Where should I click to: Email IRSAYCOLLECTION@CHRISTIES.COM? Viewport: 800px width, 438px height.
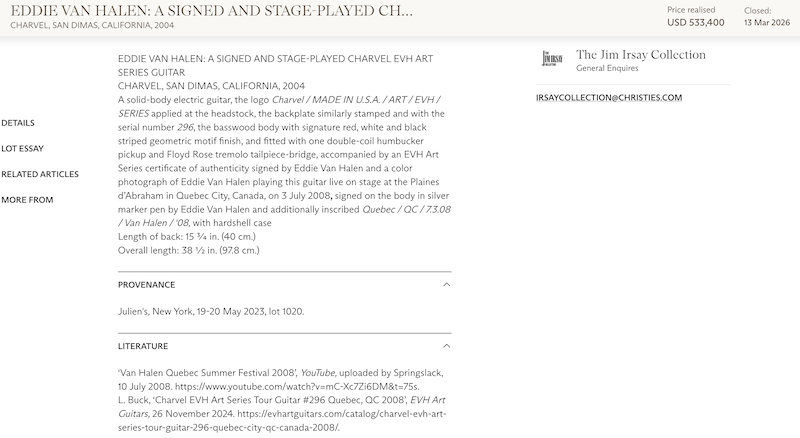[x=609, y=98]
